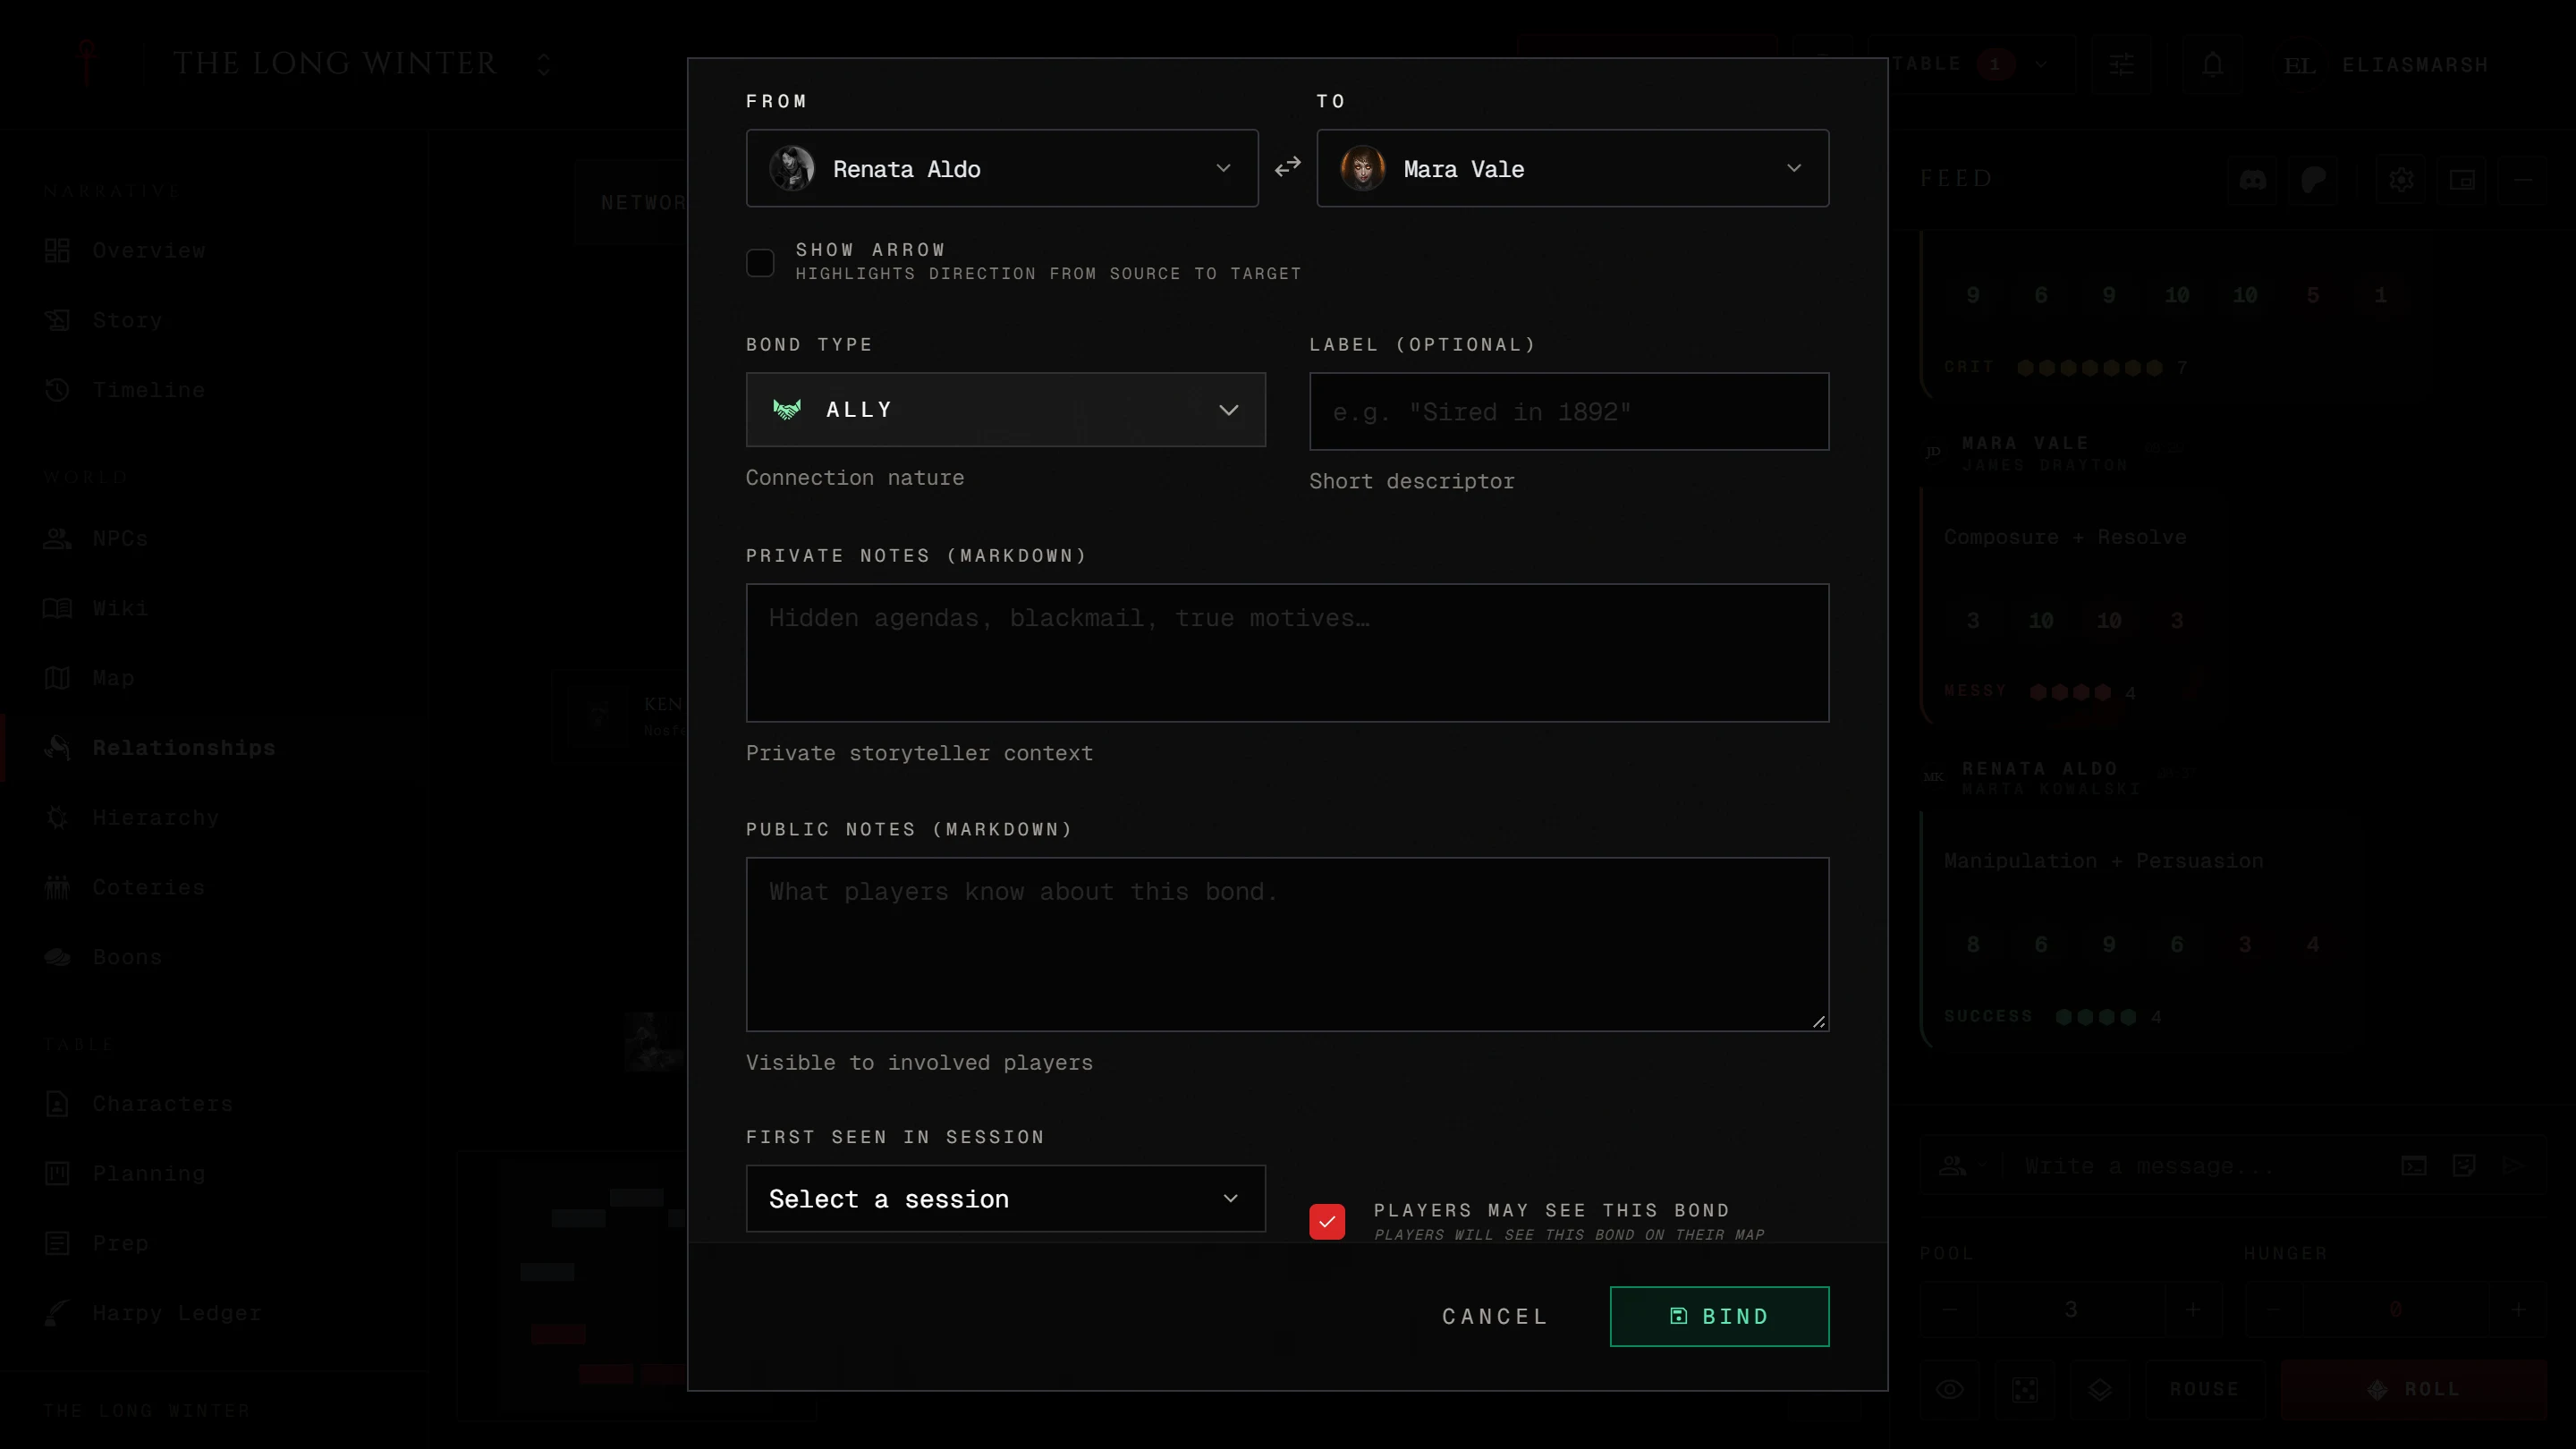Click the Wiki book icon
Image resolution: width=2576 pixels, height=1449 pixels.
pyautogui.click(x=57, y=608)
